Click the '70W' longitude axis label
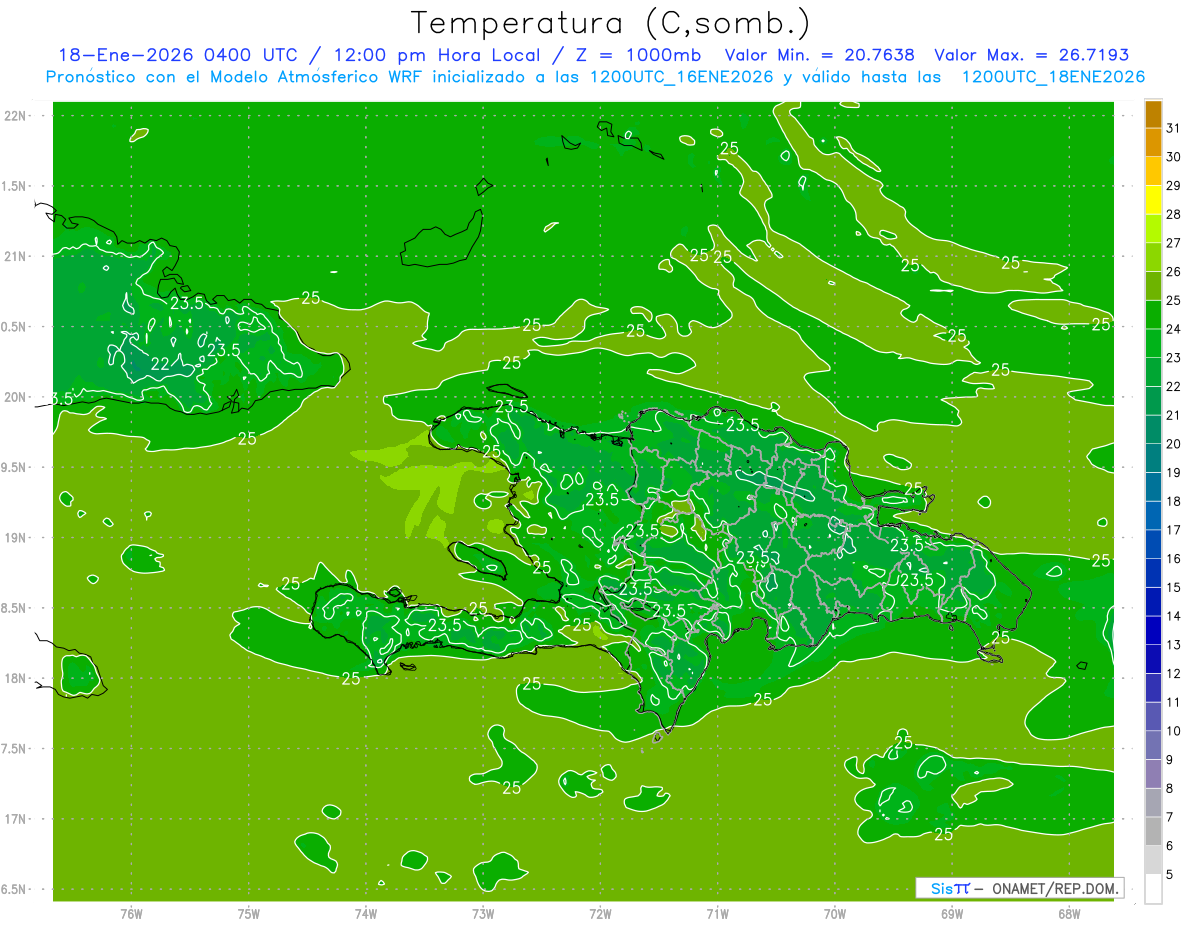 pyautogui.click(x=835, y=913)
